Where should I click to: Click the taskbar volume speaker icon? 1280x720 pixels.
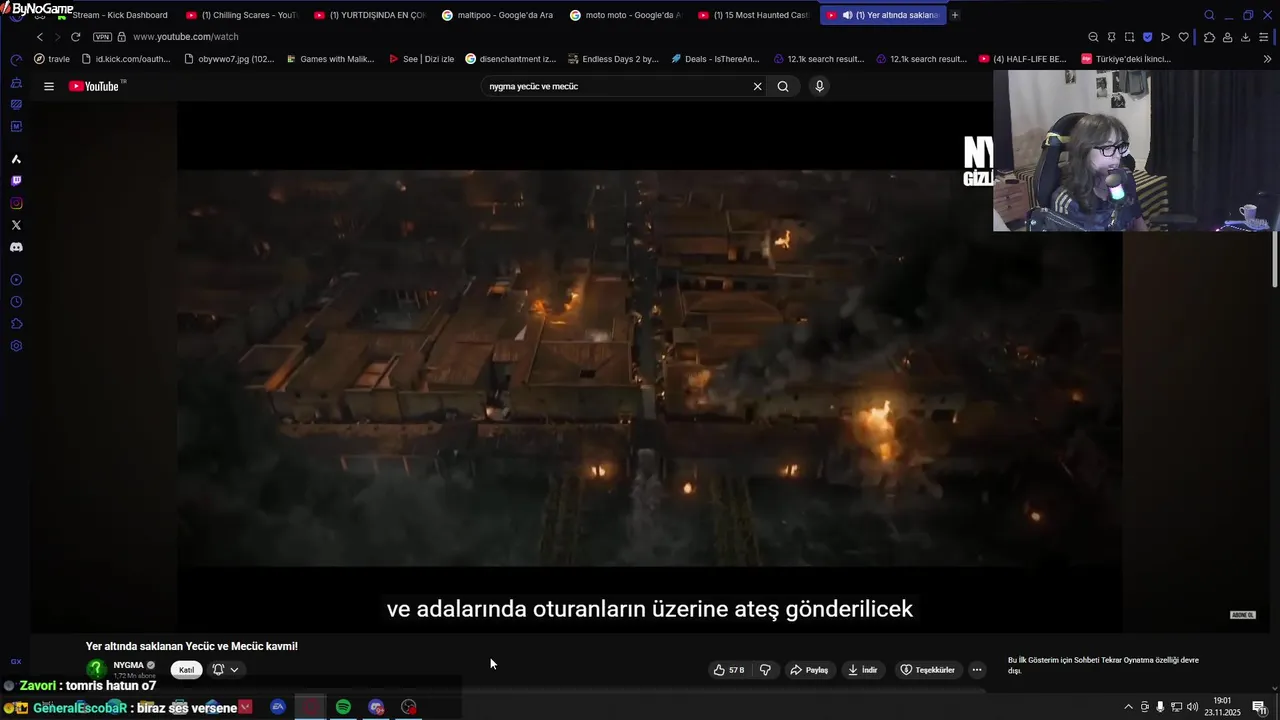(x=1192, y=707)
